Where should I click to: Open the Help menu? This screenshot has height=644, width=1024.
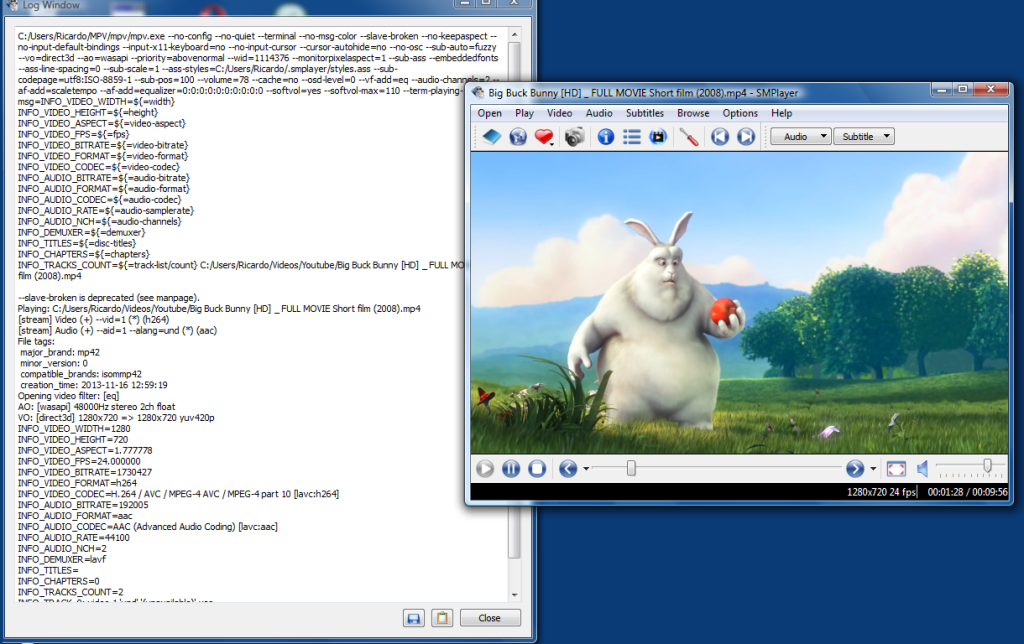click(x=781, y=113)
